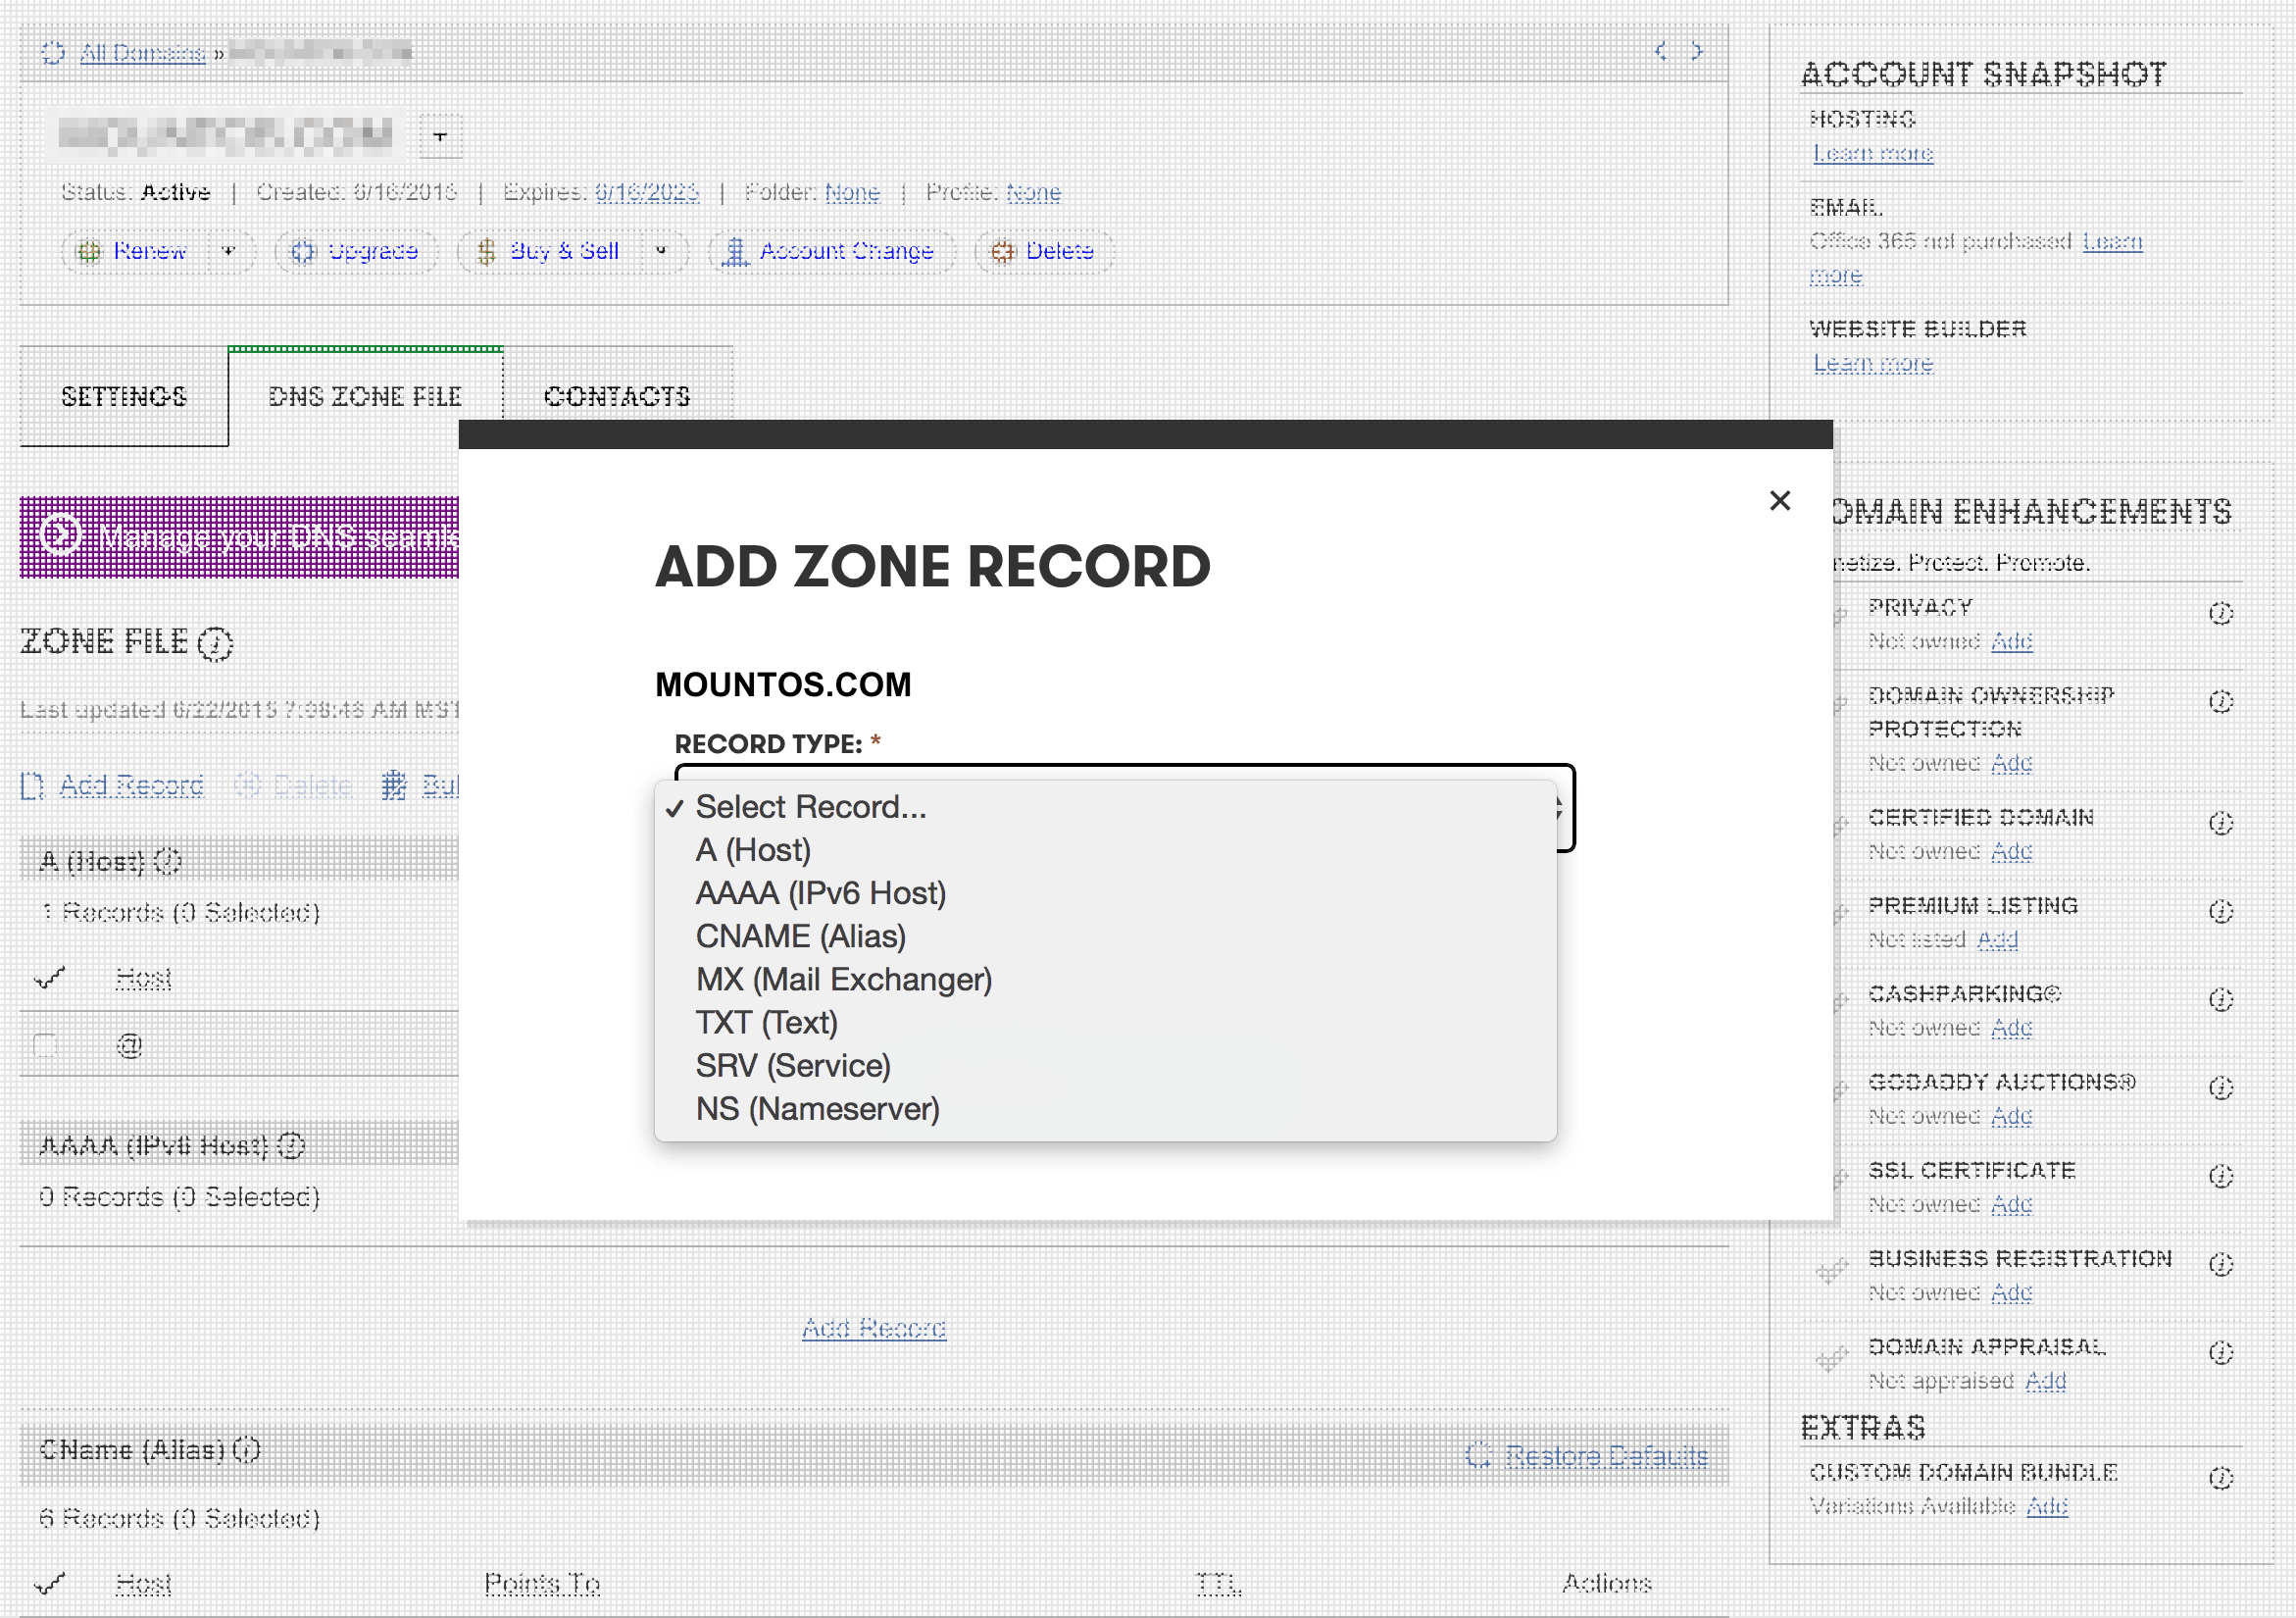Viewport: 2296px width, 1618px height.
Task: Click the Account Change button
Action: coord(831,251)
